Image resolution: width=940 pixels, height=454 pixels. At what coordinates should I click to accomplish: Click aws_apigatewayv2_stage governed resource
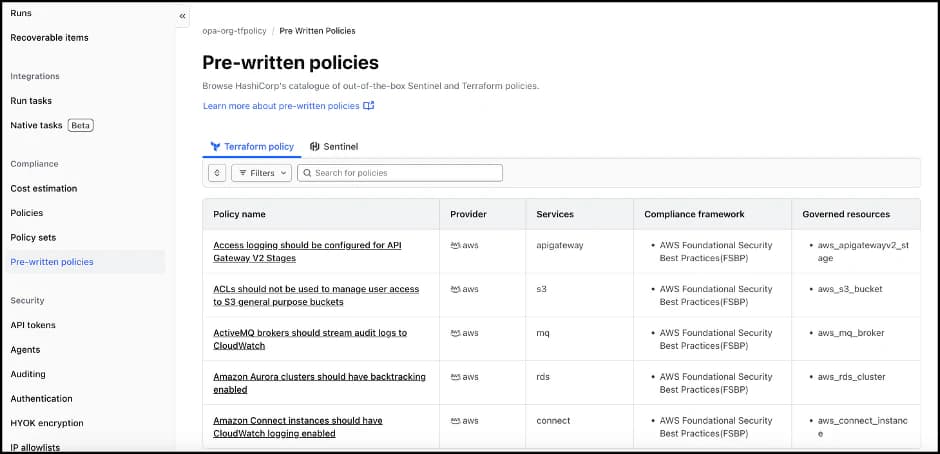863,252
